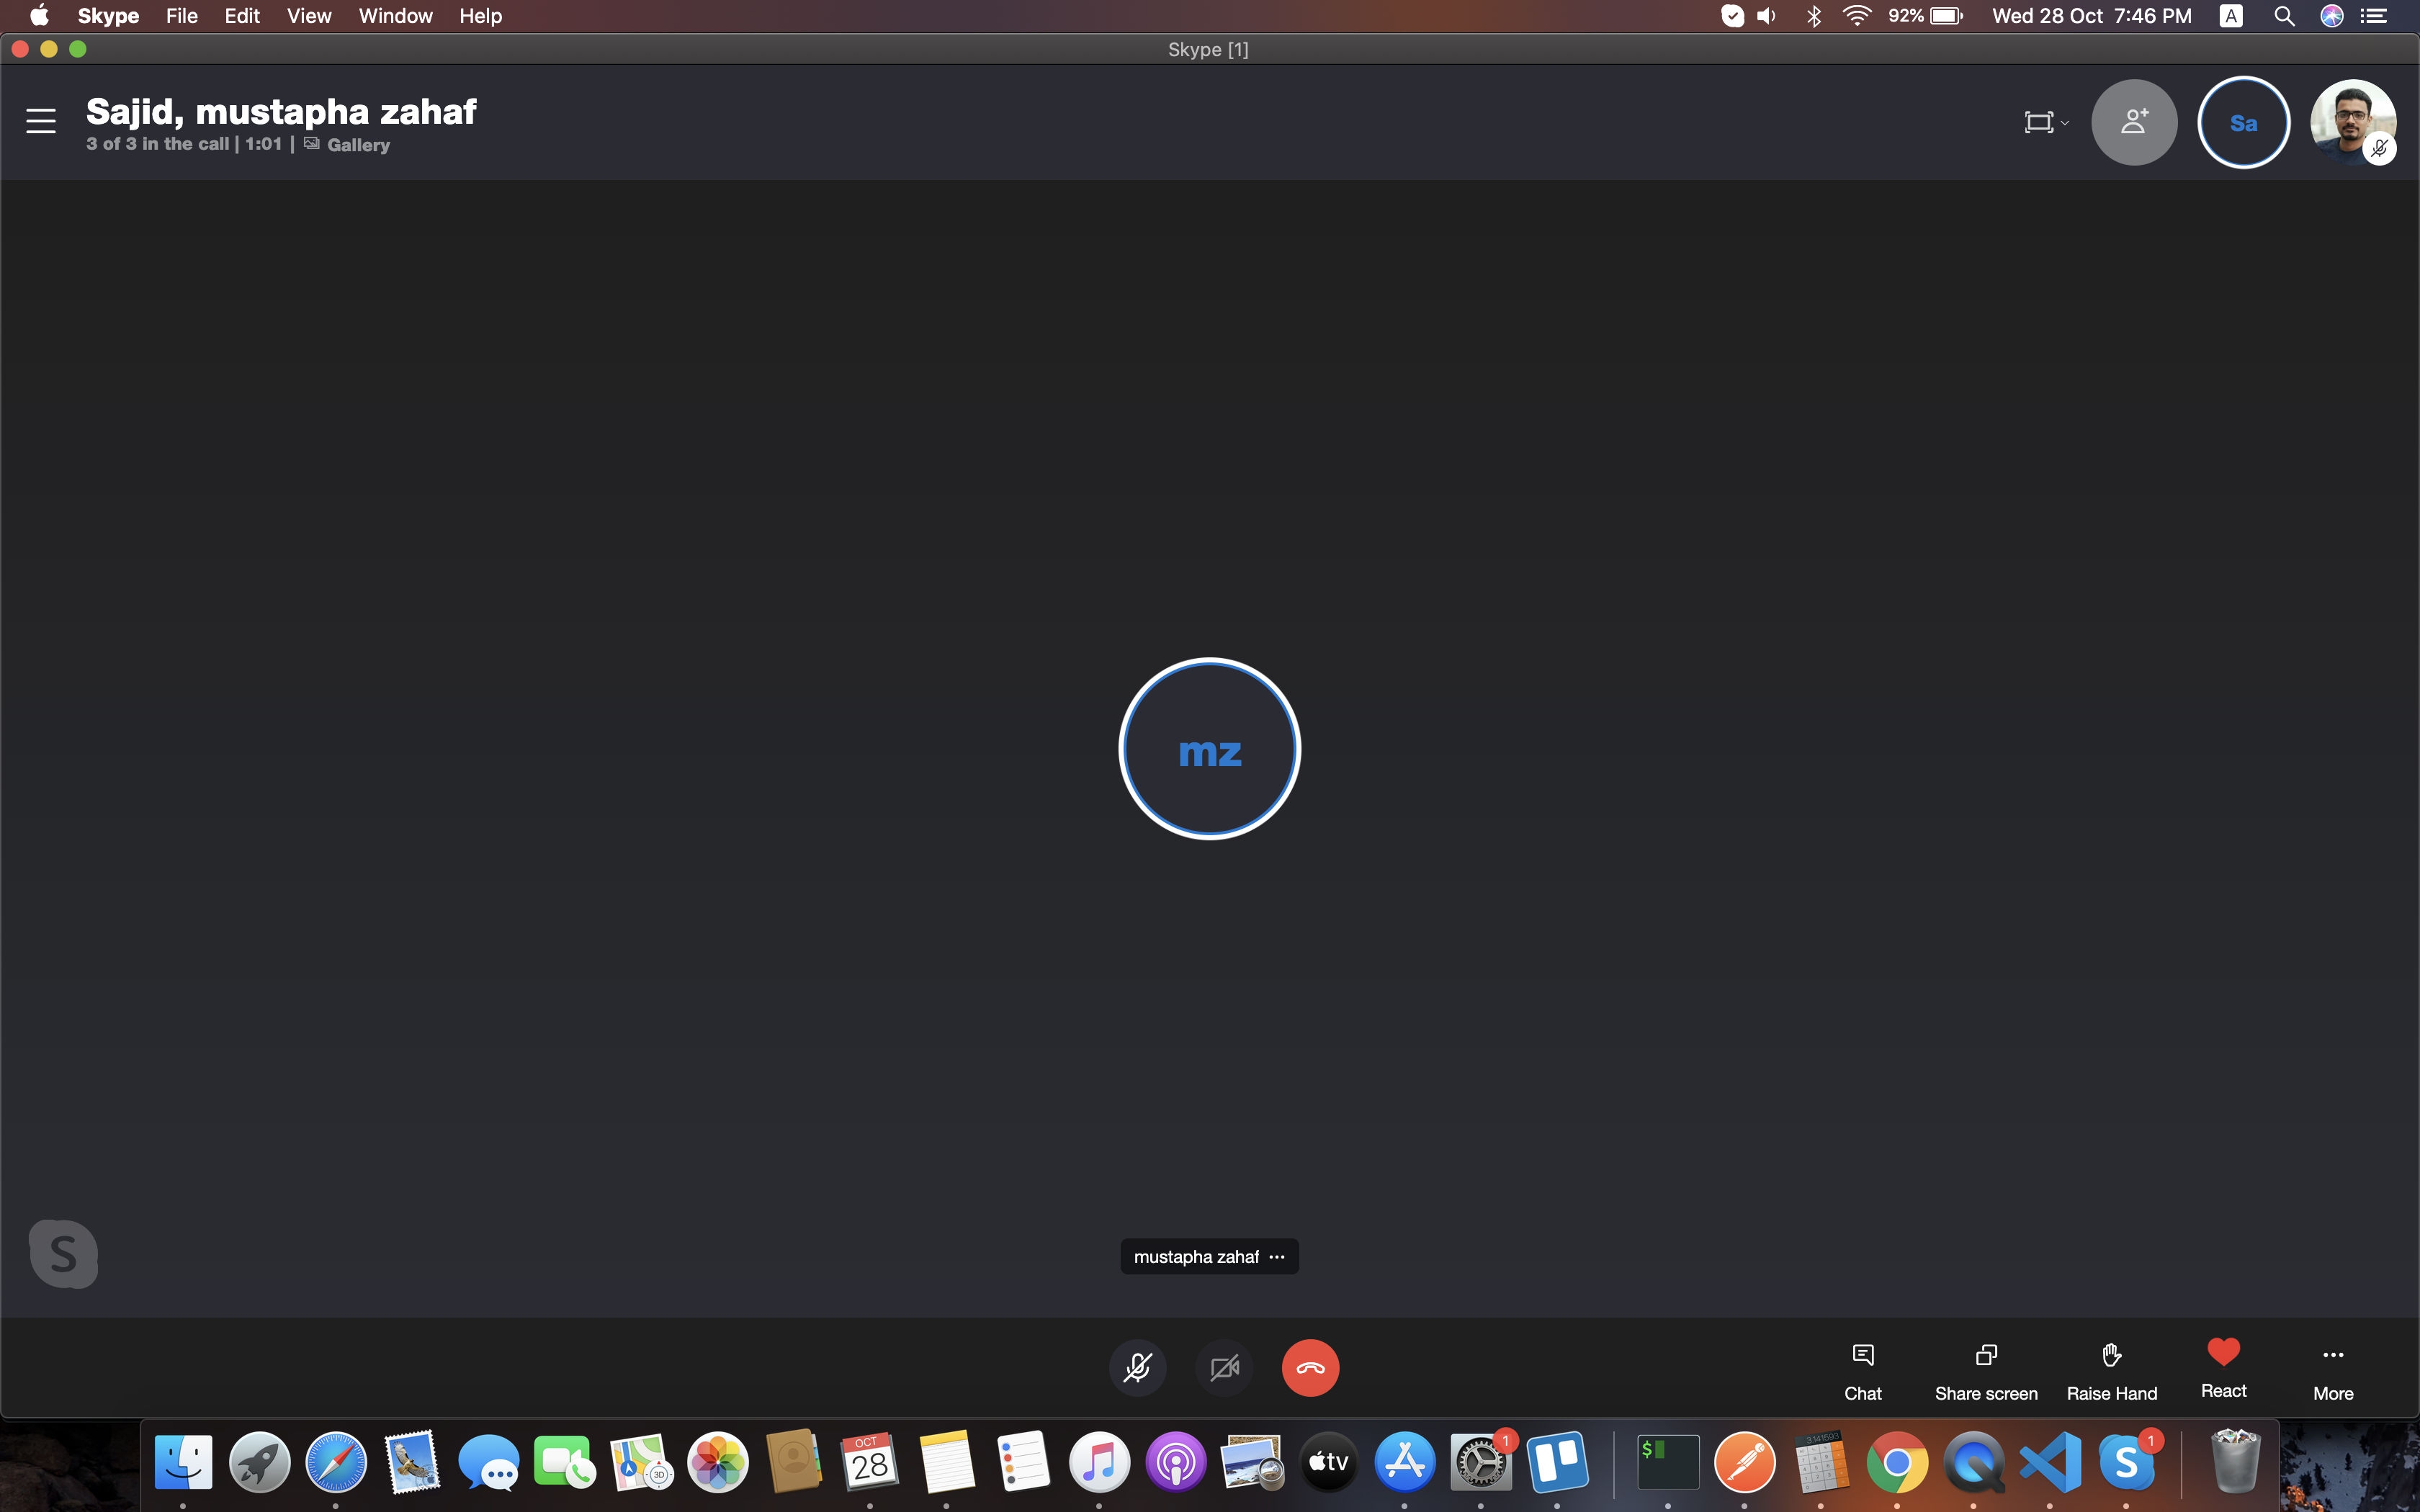Open the View menu
This screenshot has width=2420, height=1512.
click(309, 16)
